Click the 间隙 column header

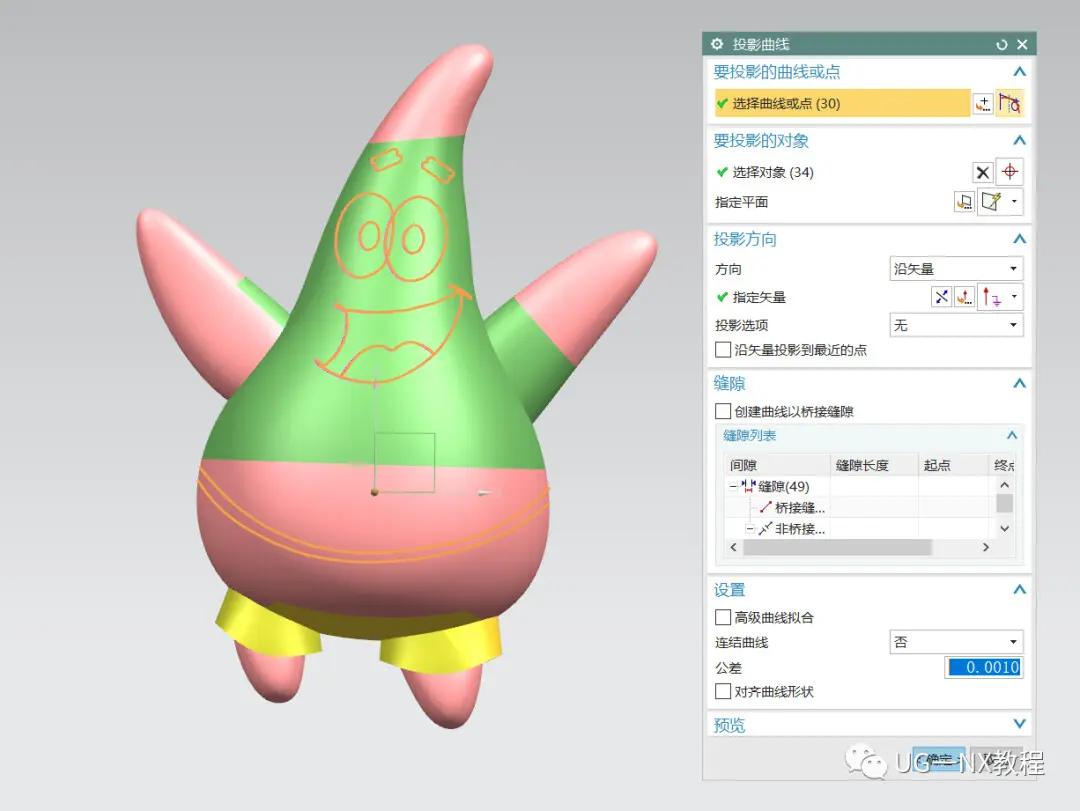point(777,465)
